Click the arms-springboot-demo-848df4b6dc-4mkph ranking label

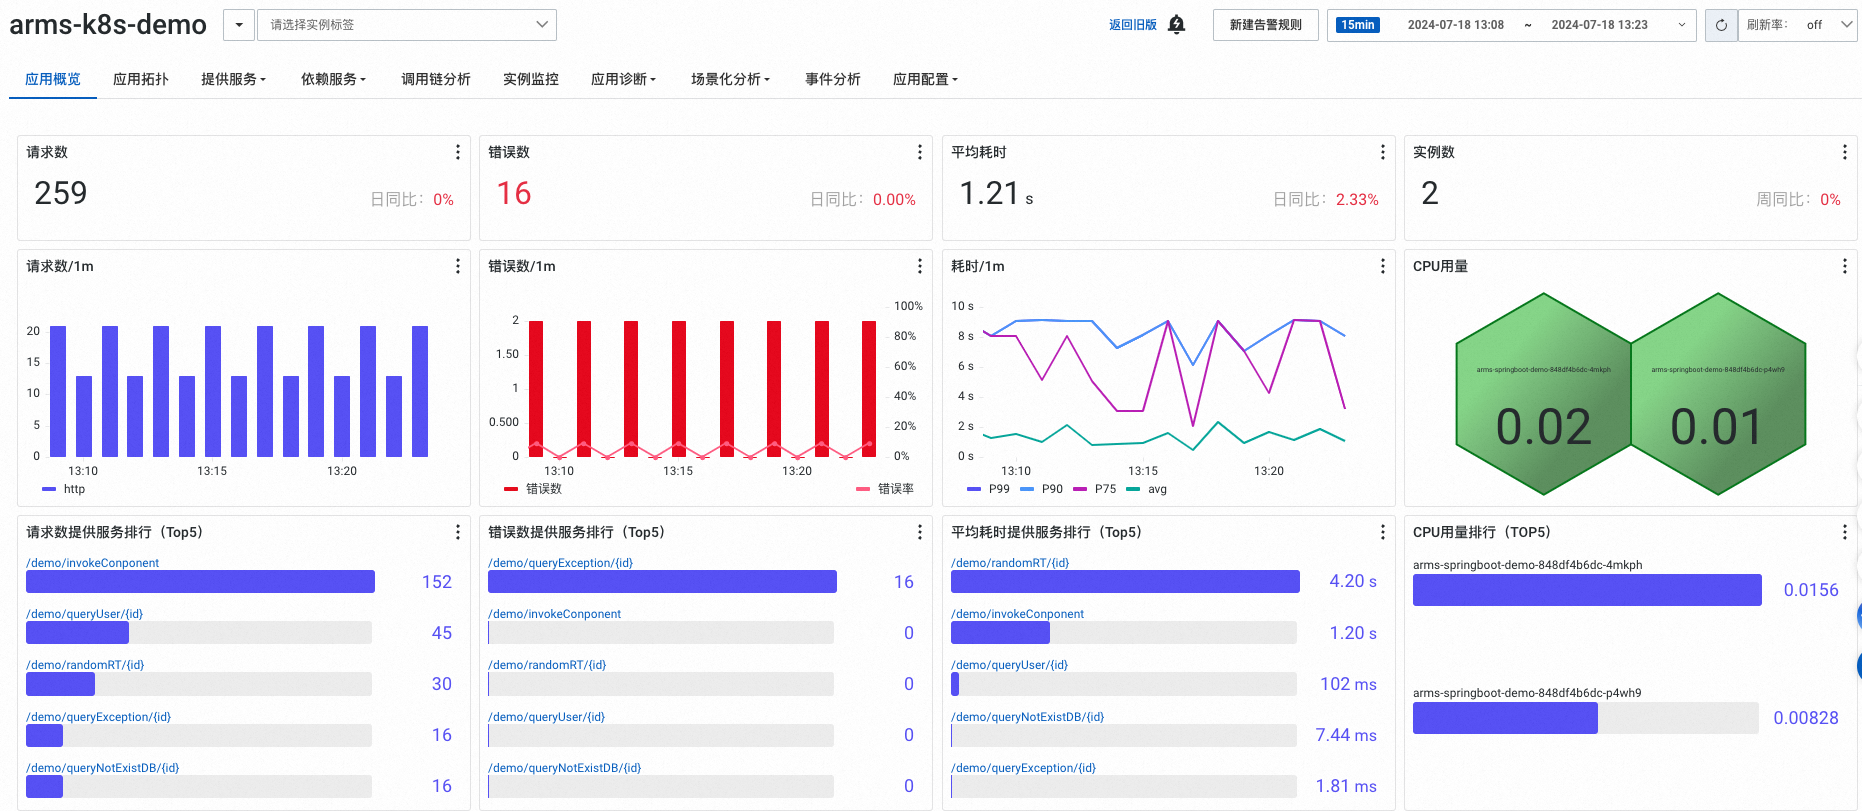point(1528,565)
